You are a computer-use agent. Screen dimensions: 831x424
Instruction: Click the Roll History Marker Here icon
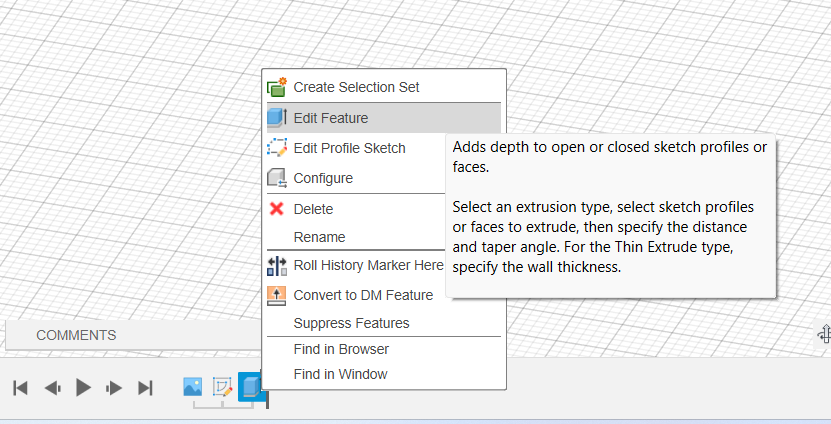pyautogui.click(x=277, y=266)
